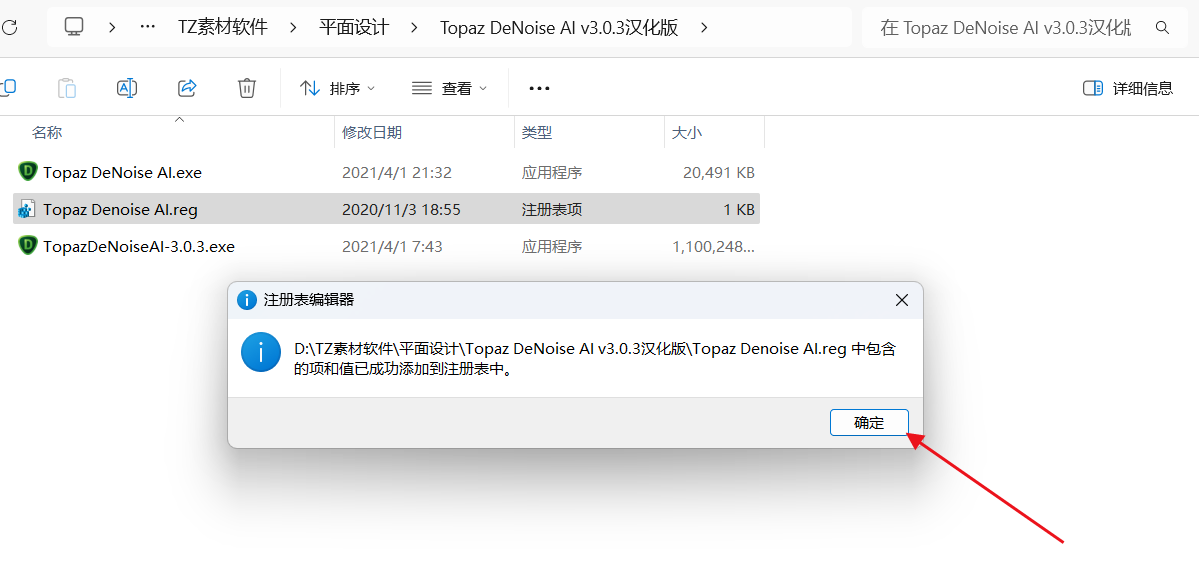Expand the chevron after TZ素材软件
Viewport: 1199px width, 581px height.
[293, 28]
